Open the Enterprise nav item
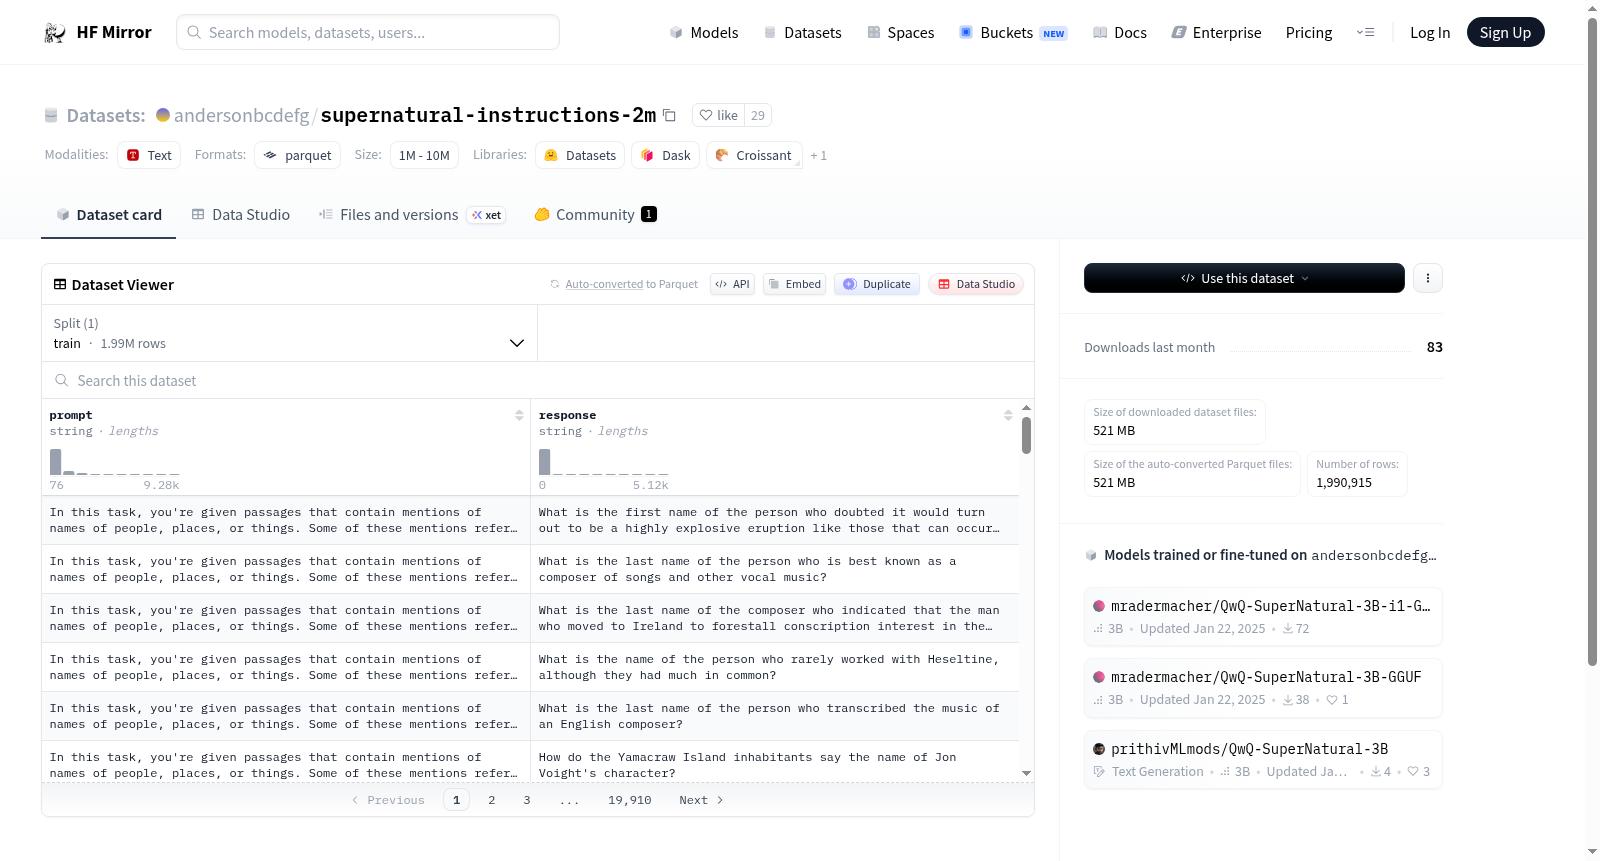 (1216, 32)
